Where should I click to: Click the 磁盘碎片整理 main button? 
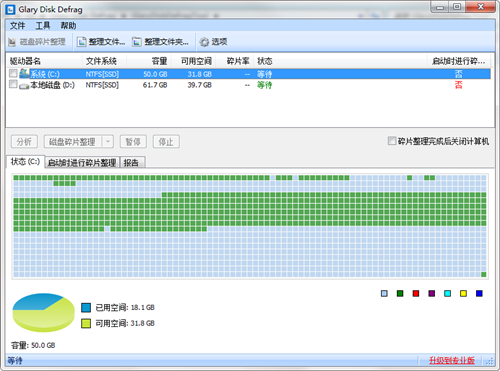pos(73,142)
